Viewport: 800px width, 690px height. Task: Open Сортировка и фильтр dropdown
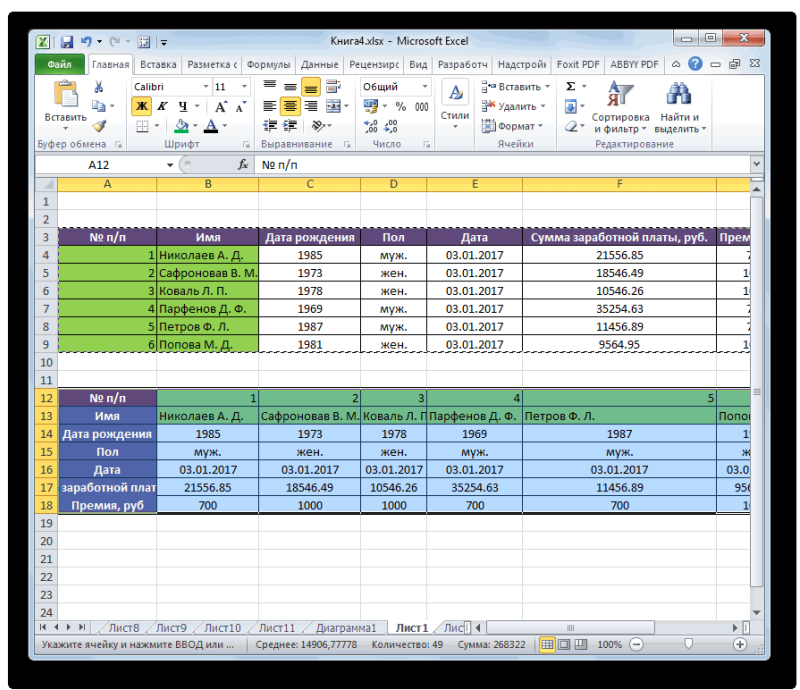click(x=620, y=107)
